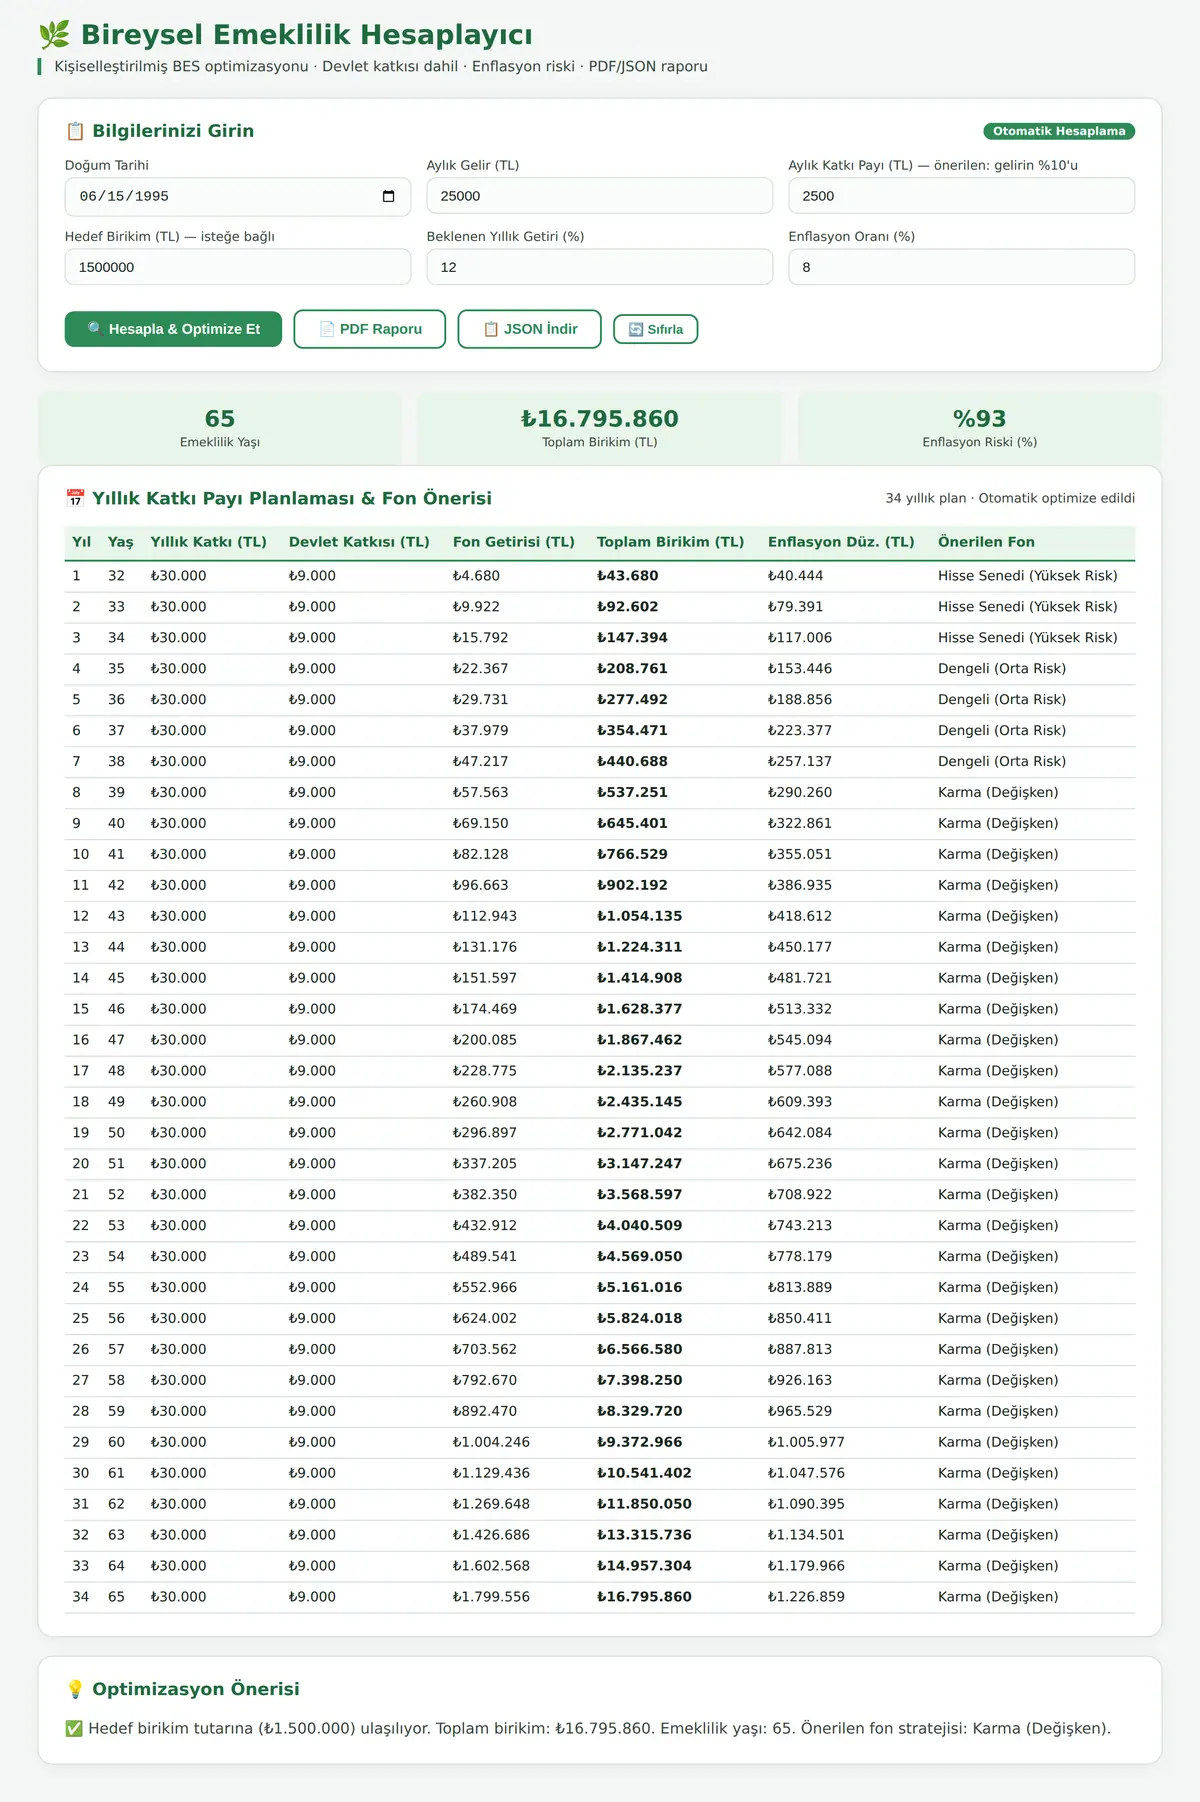Click the leaf logo beside the title

click(x=54, y=35)
